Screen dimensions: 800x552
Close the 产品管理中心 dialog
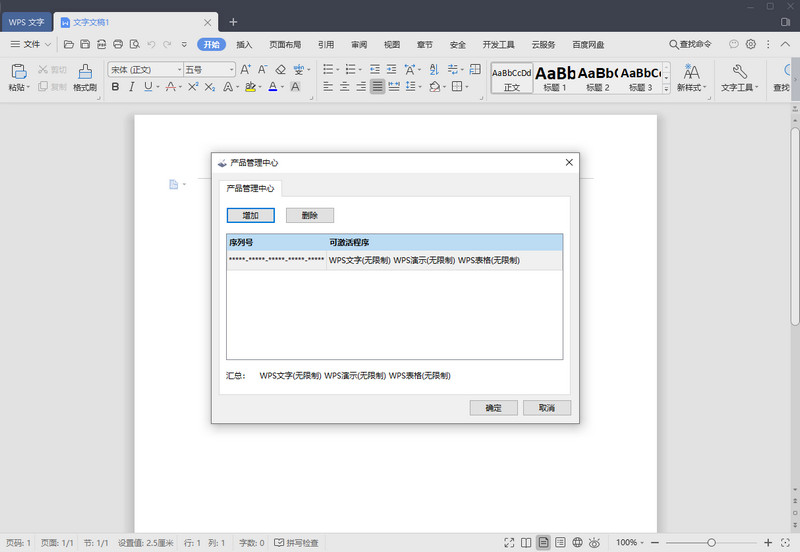click(569, 162)
